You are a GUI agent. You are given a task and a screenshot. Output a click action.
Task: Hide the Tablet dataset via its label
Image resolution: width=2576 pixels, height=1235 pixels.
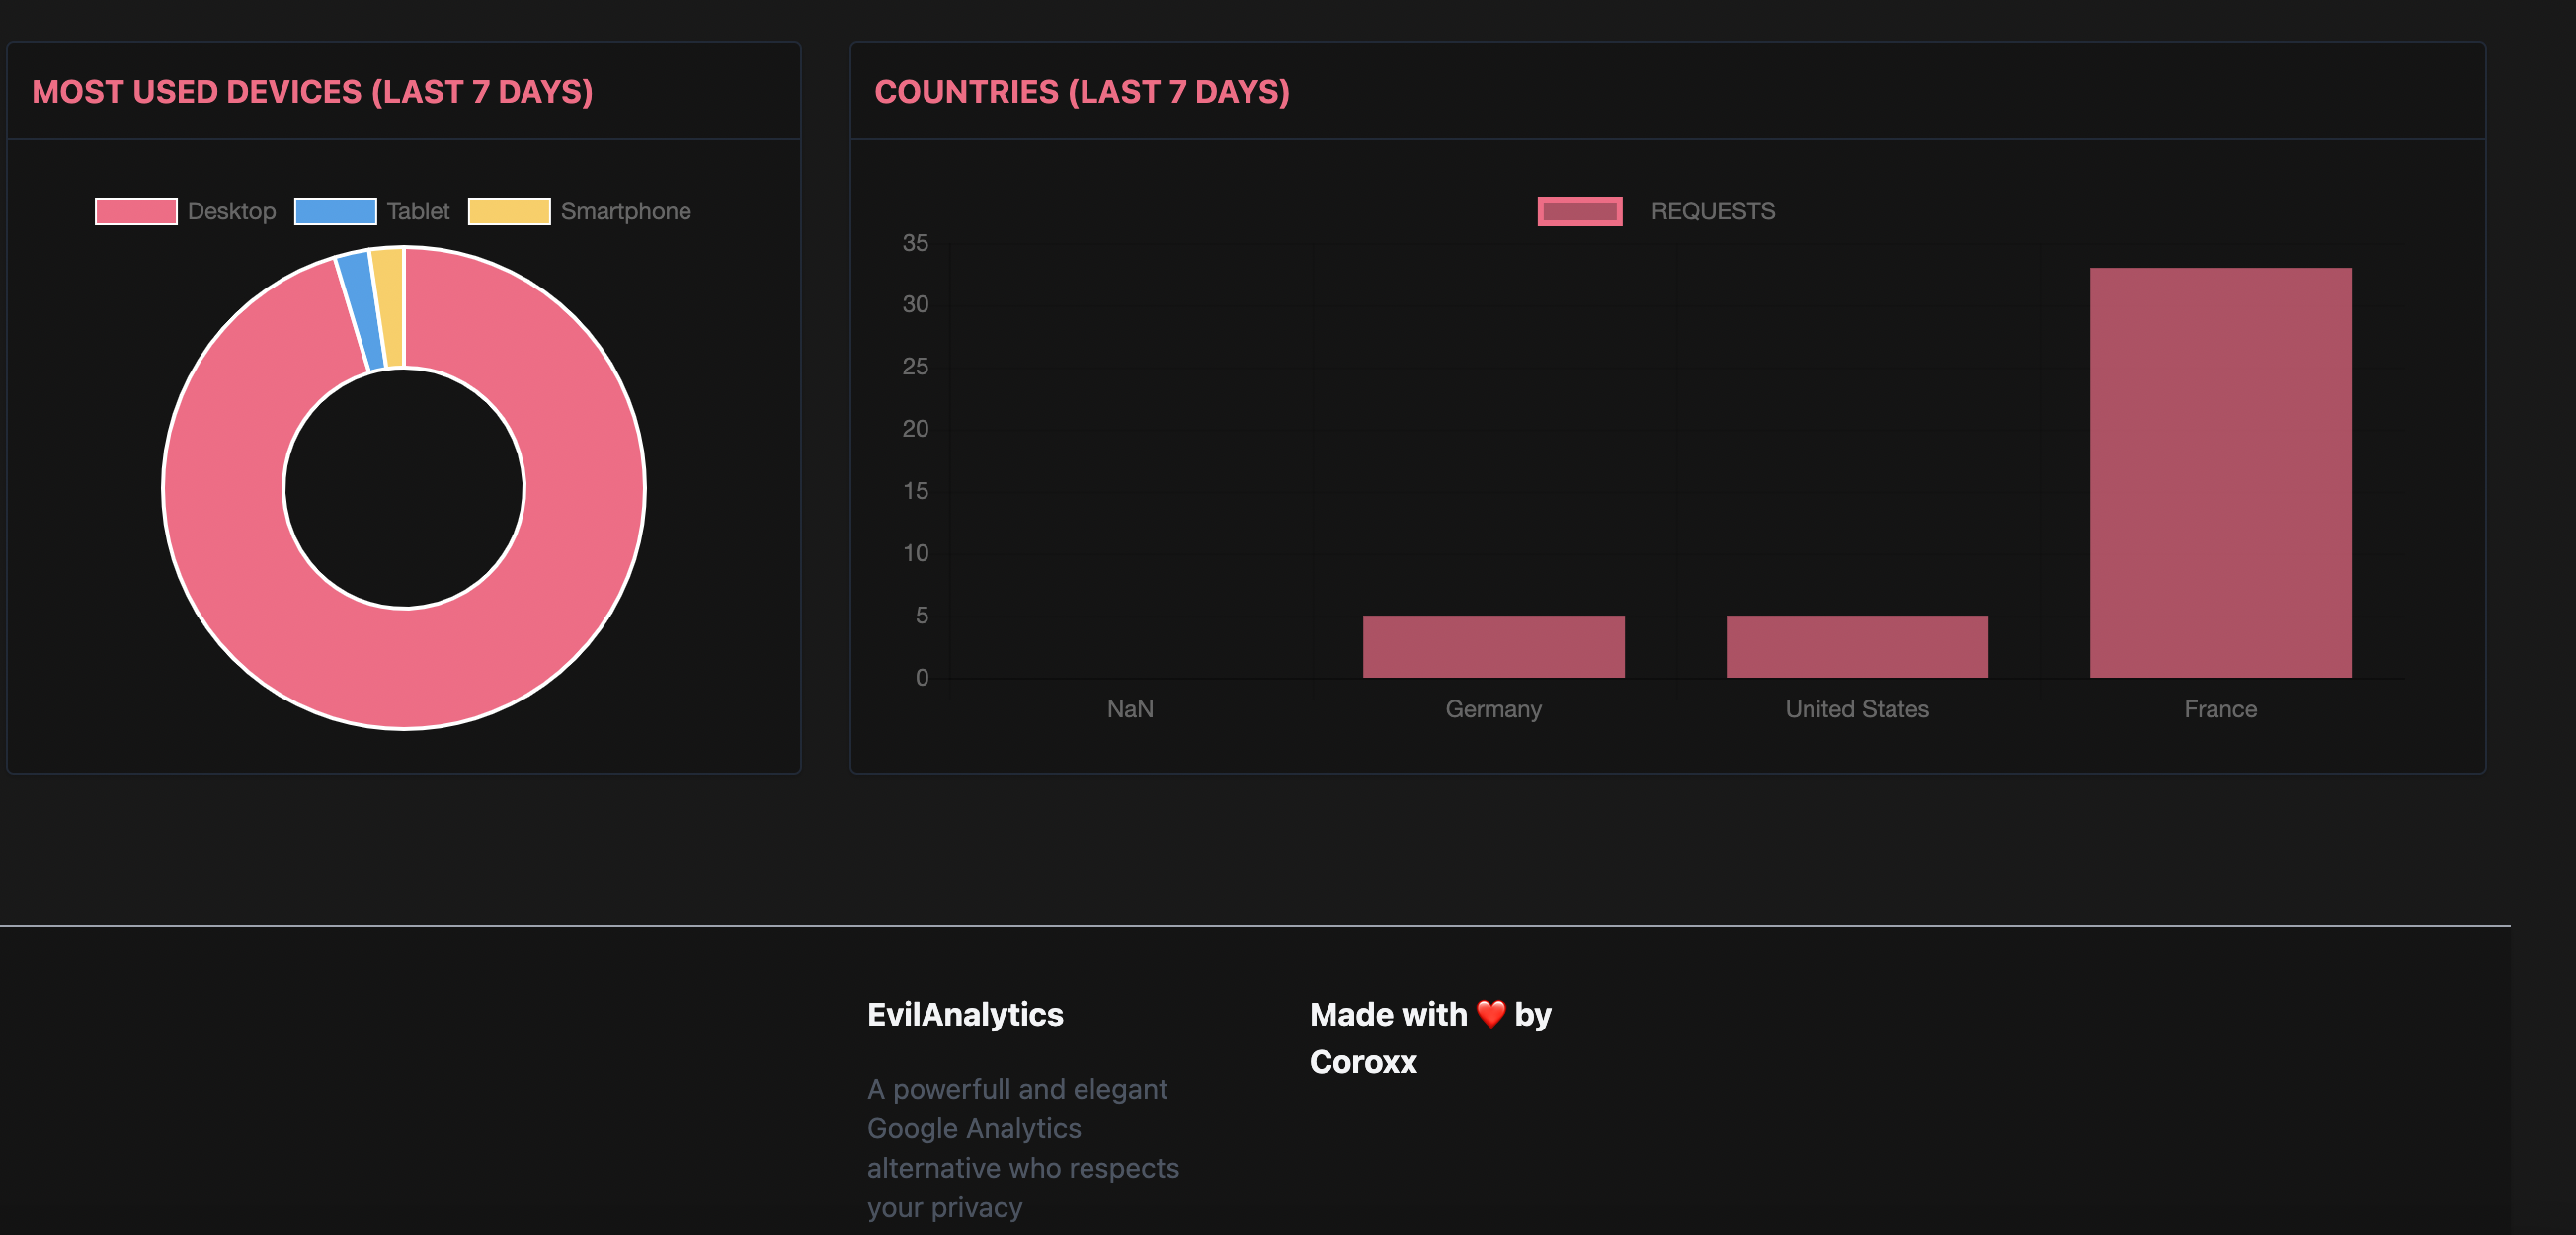pos(418,211)
